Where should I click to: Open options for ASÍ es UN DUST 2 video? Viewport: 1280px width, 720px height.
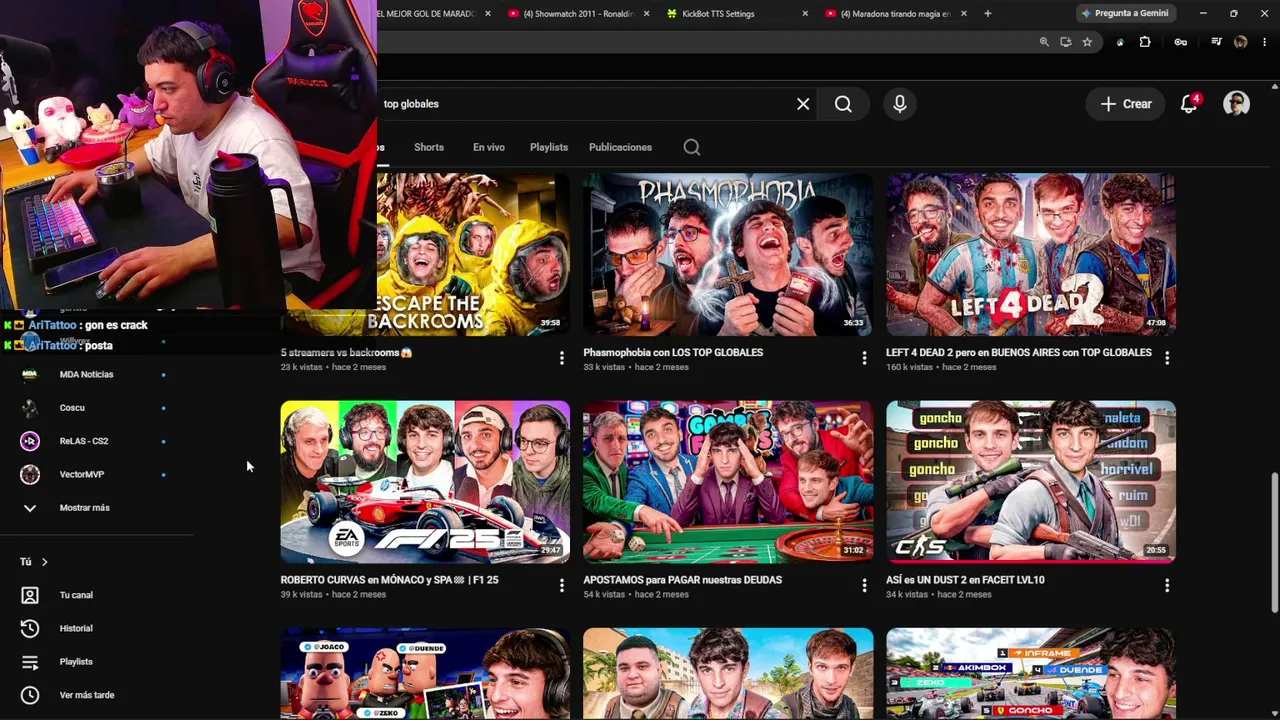1167,585
